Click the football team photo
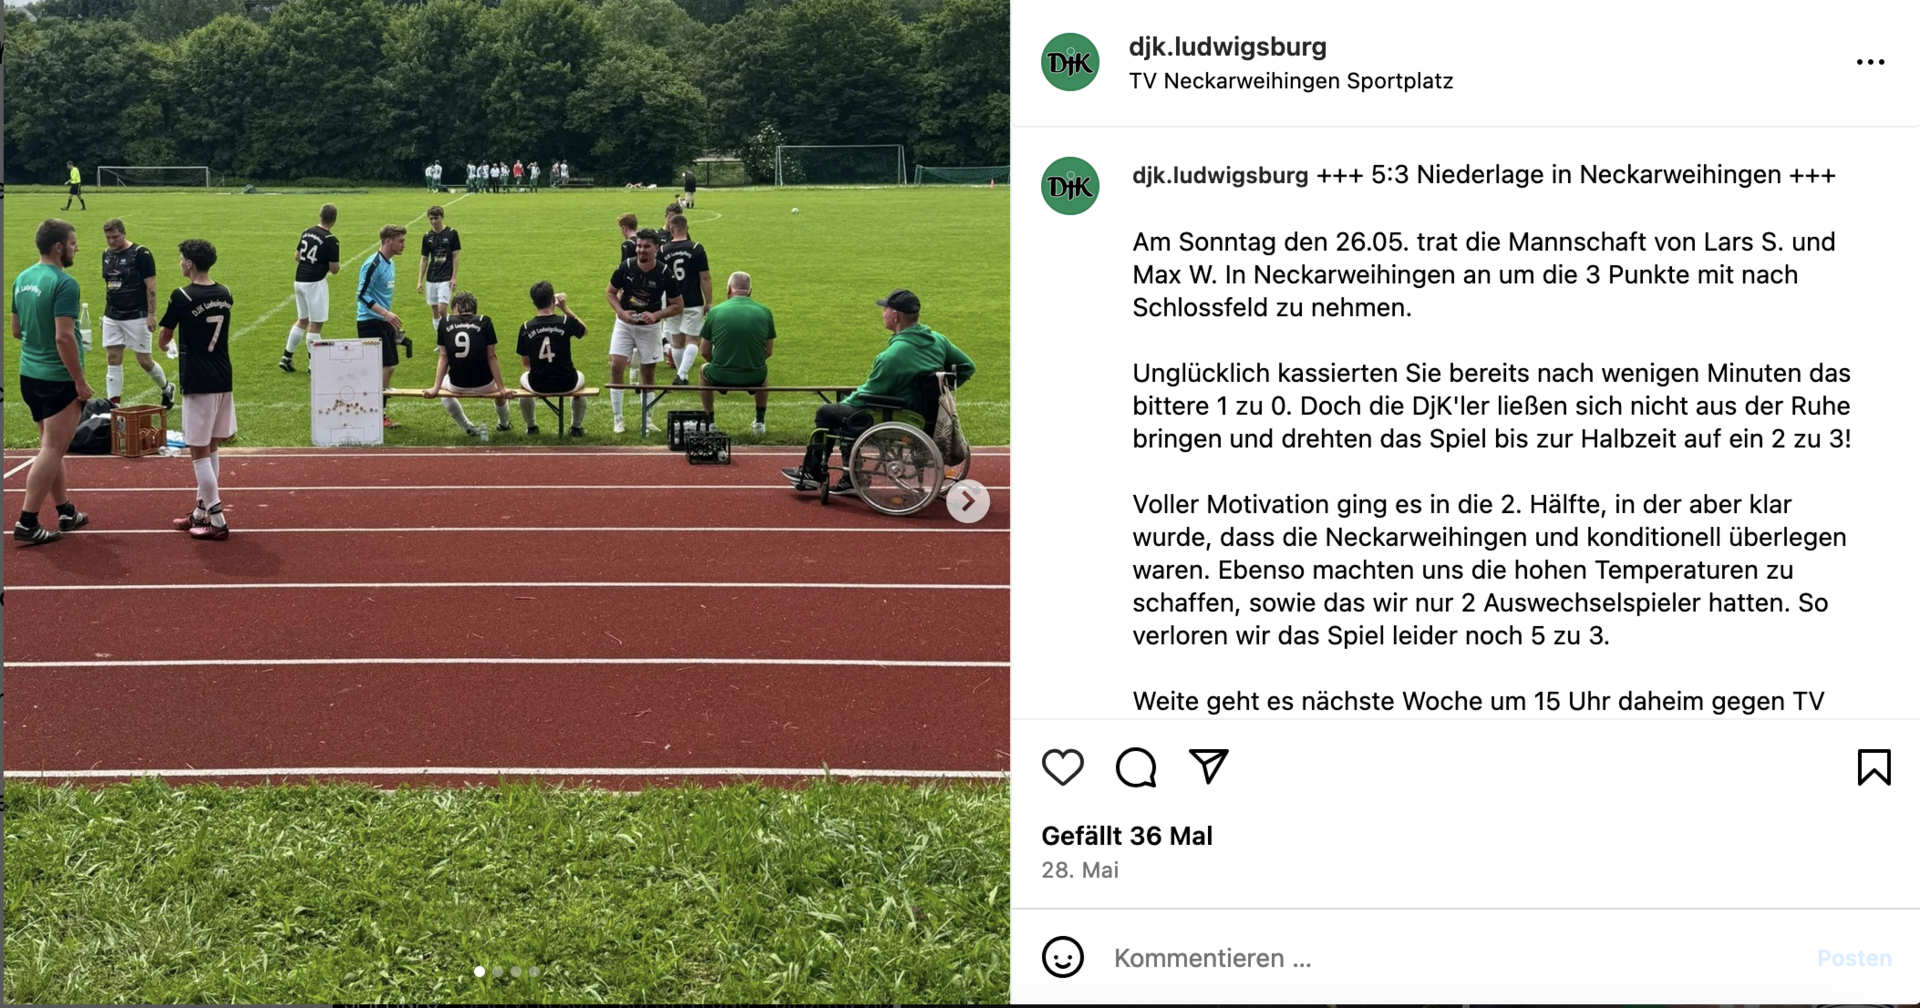 [x=506, y=502]
